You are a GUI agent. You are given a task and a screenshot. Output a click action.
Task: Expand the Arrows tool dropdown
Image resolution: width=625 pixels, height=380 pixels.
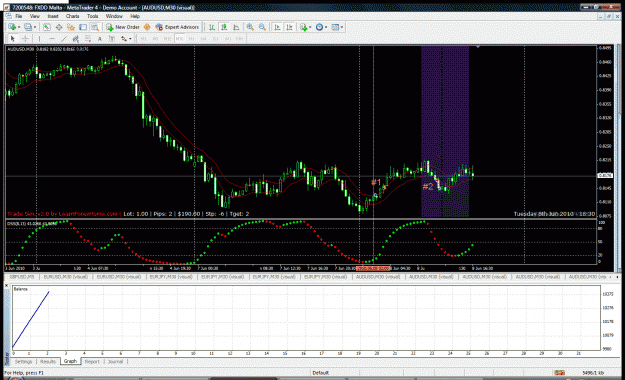click(x=130, y=39)
